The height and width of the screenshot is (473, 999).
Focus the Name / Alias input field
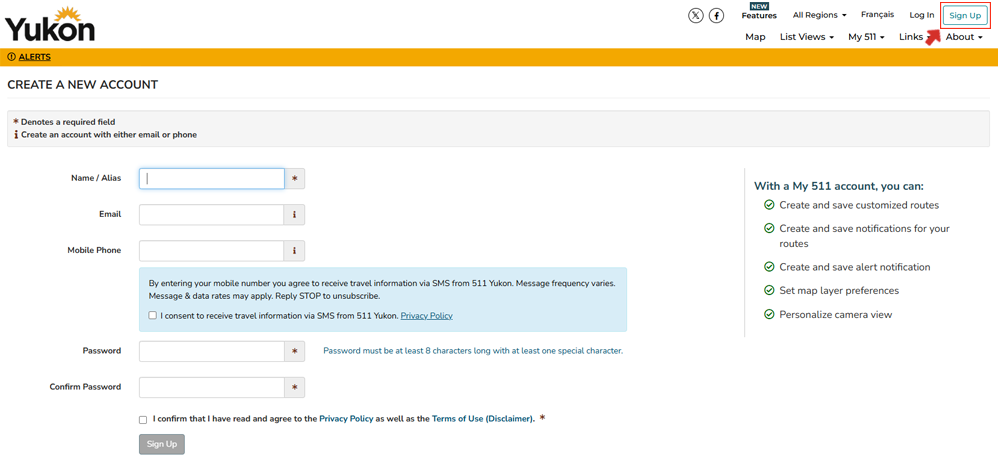[212, 179]
